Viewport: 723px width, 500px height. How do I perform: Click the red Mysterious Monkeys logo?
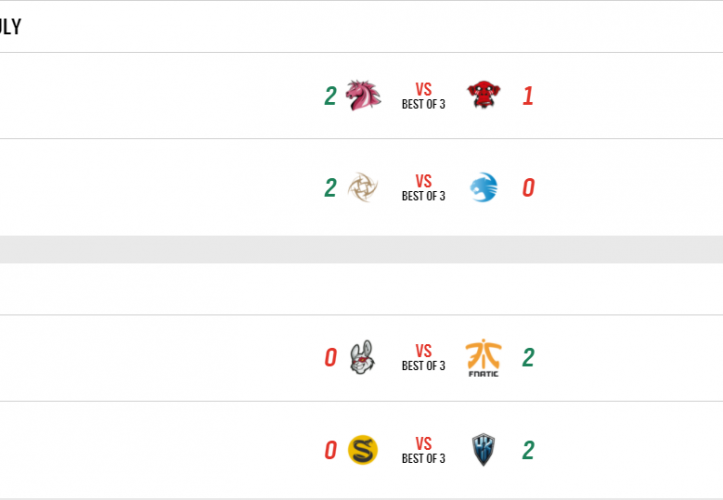click(x=484, y=96)
